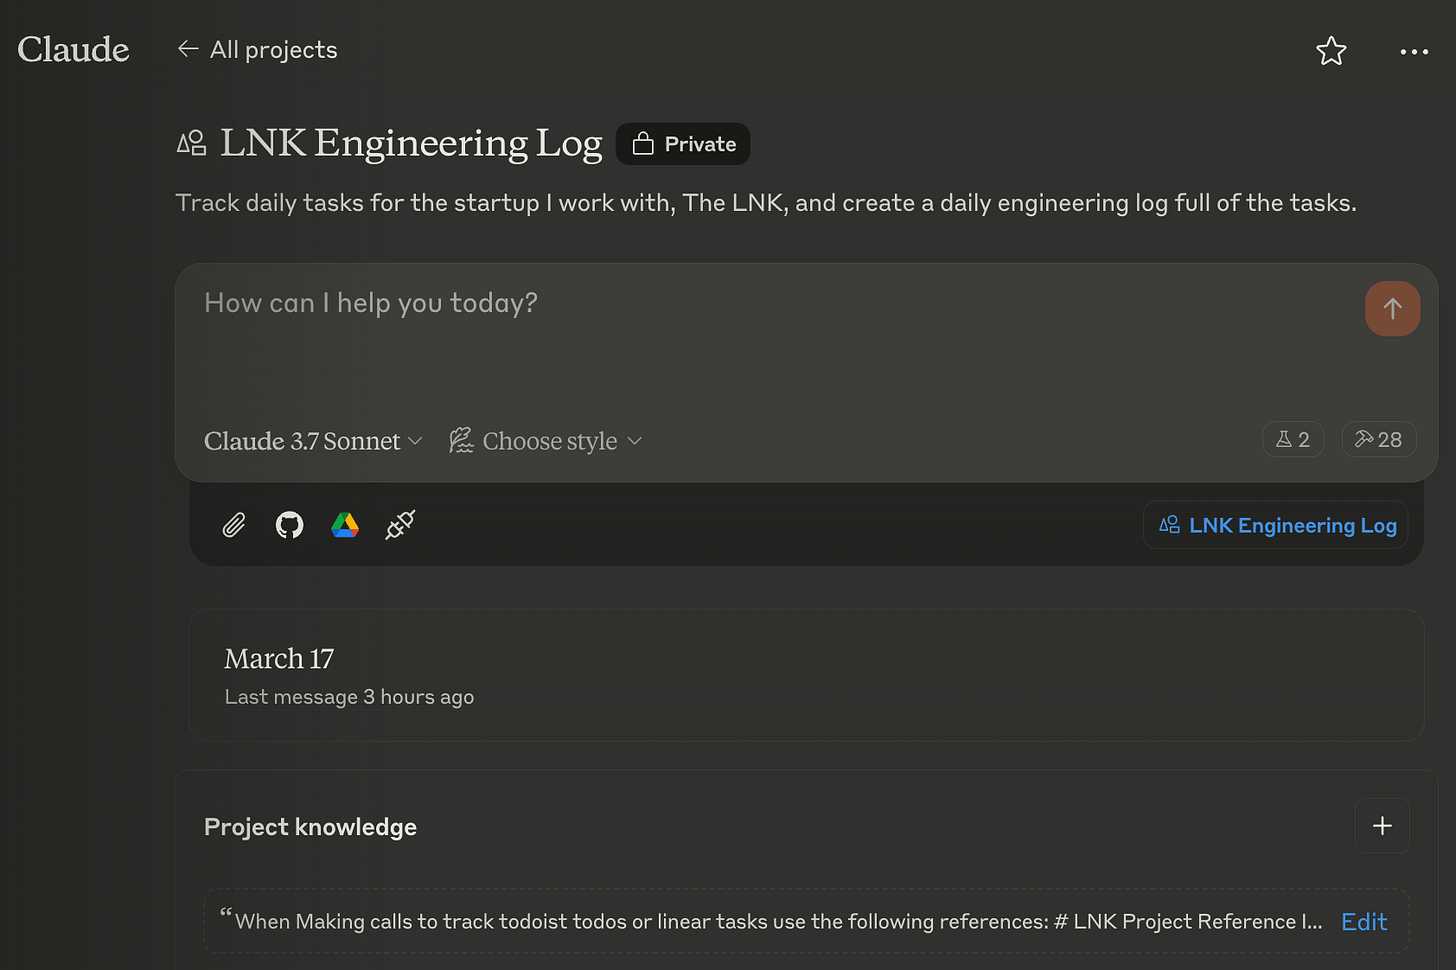Click 'Last message 3 hours ago' text
This screenshot has width=1456, height=970.
click(349, 697)
